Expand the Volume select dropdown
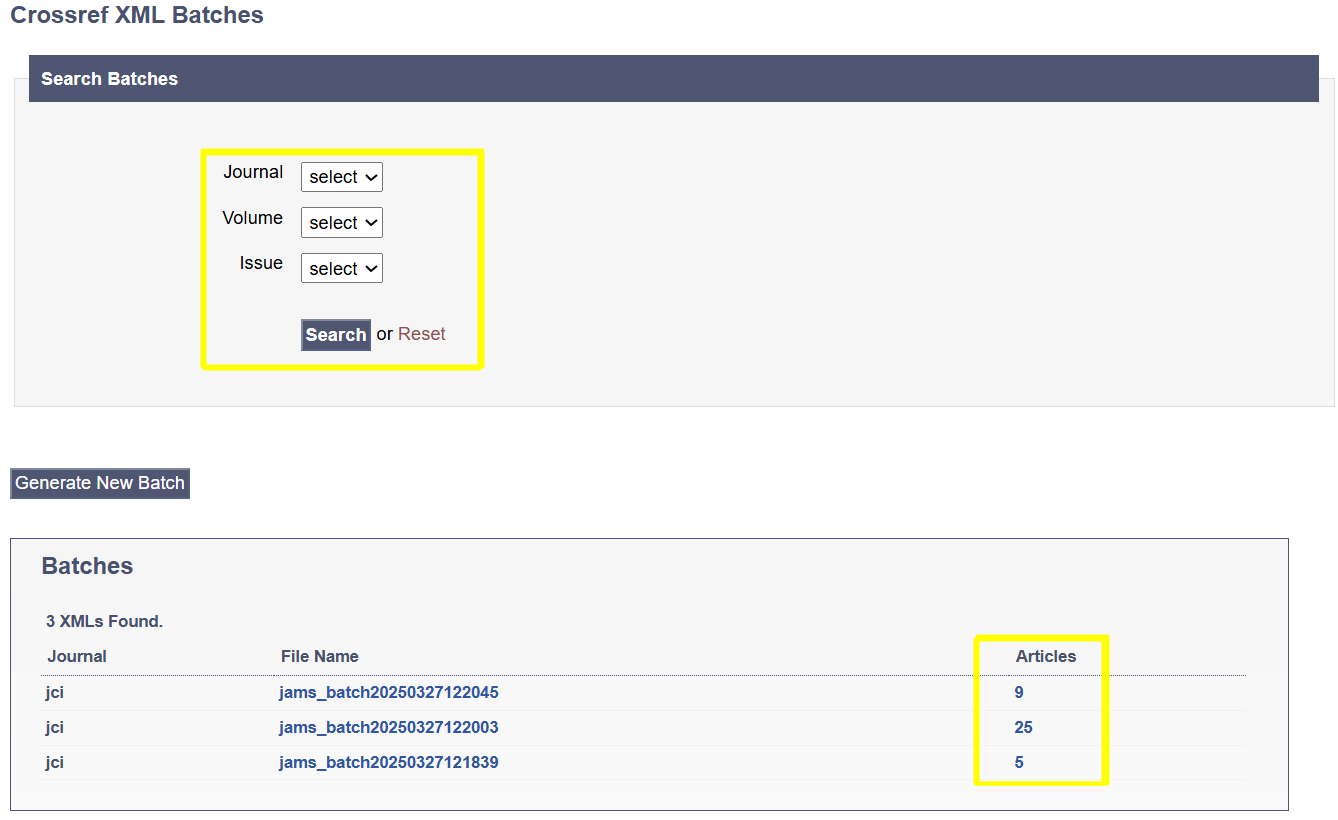1338x820 pixels. (x=341, y=223)
